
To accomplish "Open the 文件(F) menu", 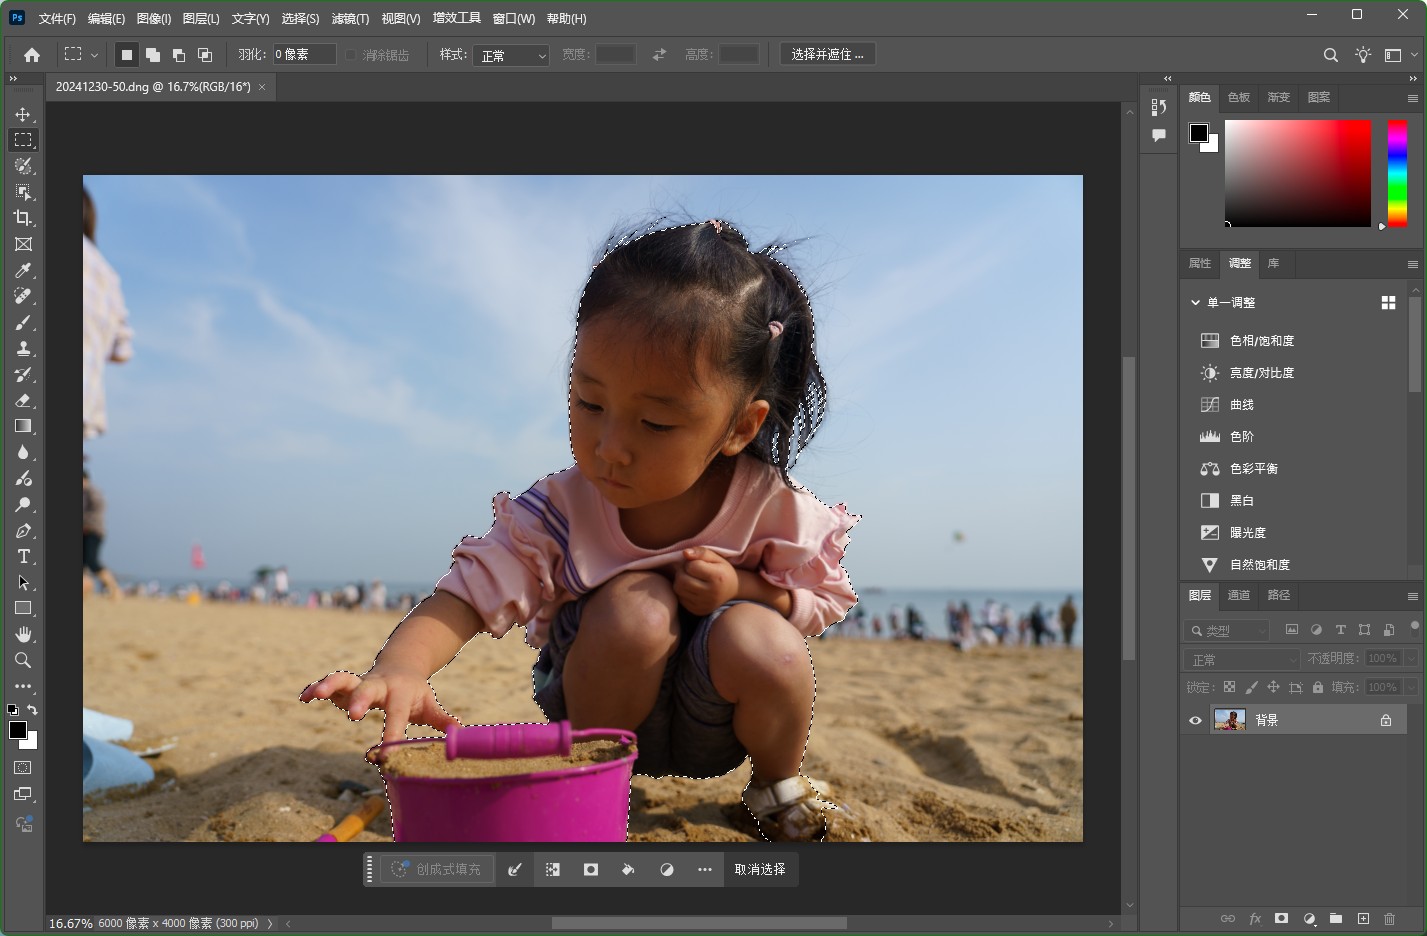I will pyautogui.click(x=57, y=19).
